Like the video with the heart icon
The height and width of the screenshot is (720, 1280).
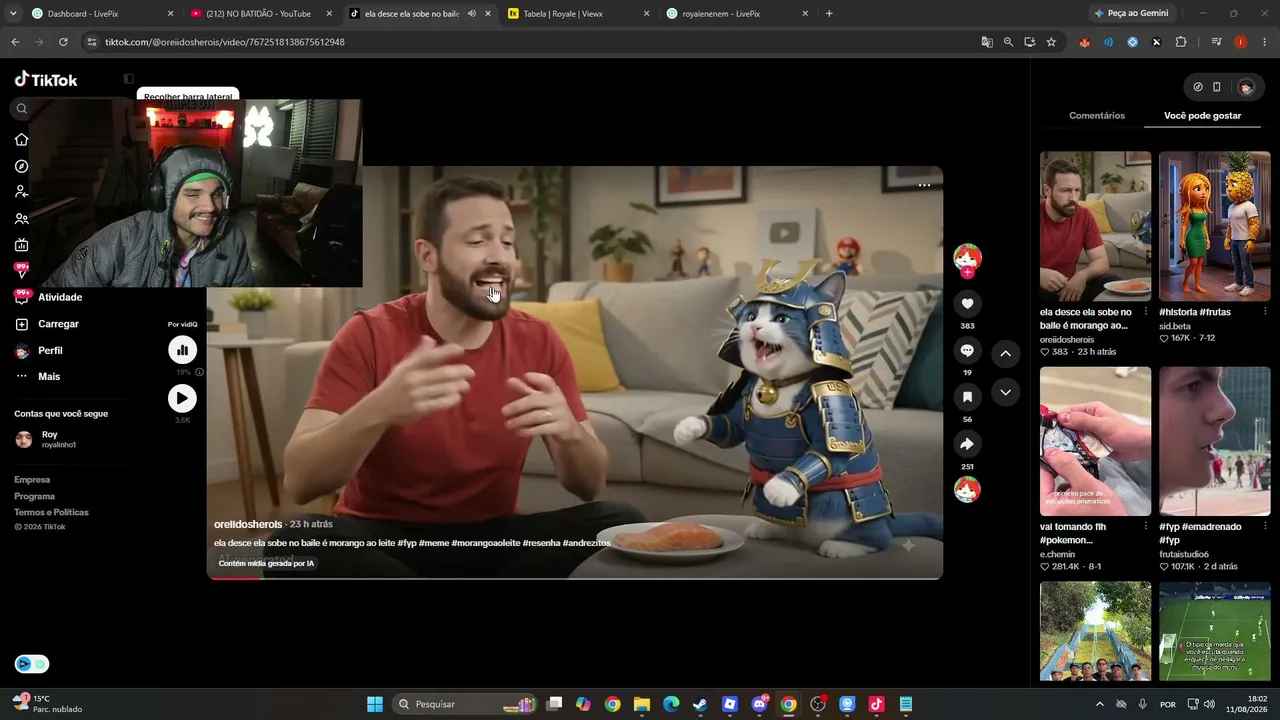tap(967, 304)
